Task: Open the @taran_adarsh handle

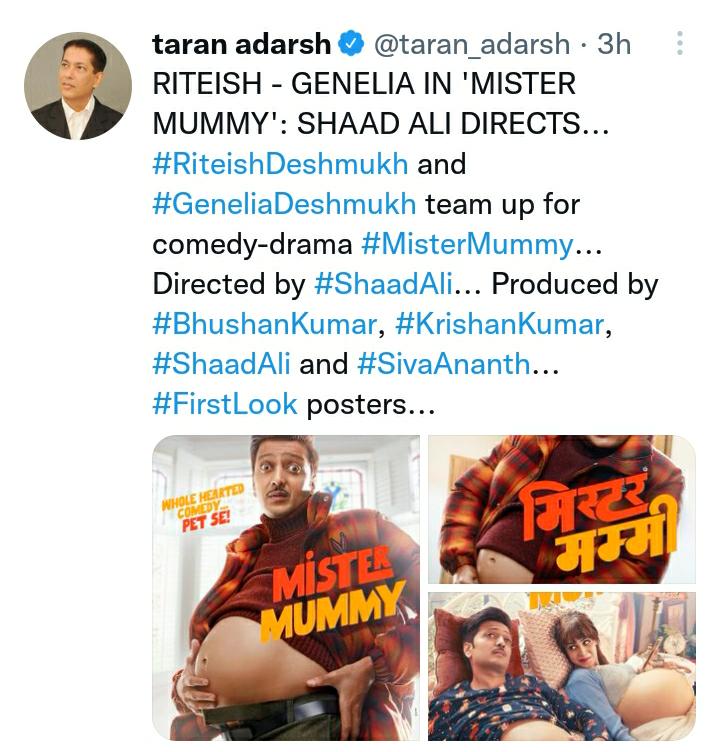Action: click(472, 45)
